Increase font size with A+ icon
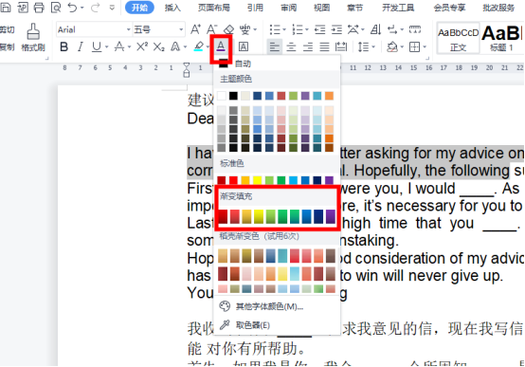525x367 pixels. [196, 29]
